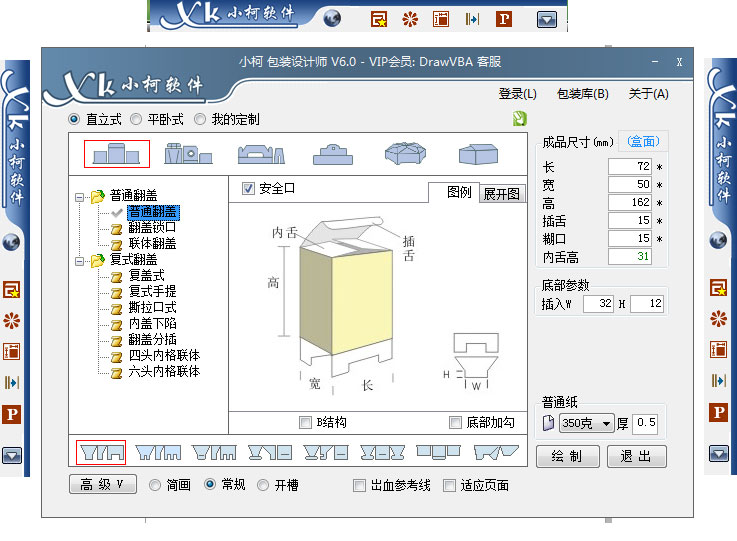
Task: Enable the B结构 checkbox
Action: pos(306,423)
